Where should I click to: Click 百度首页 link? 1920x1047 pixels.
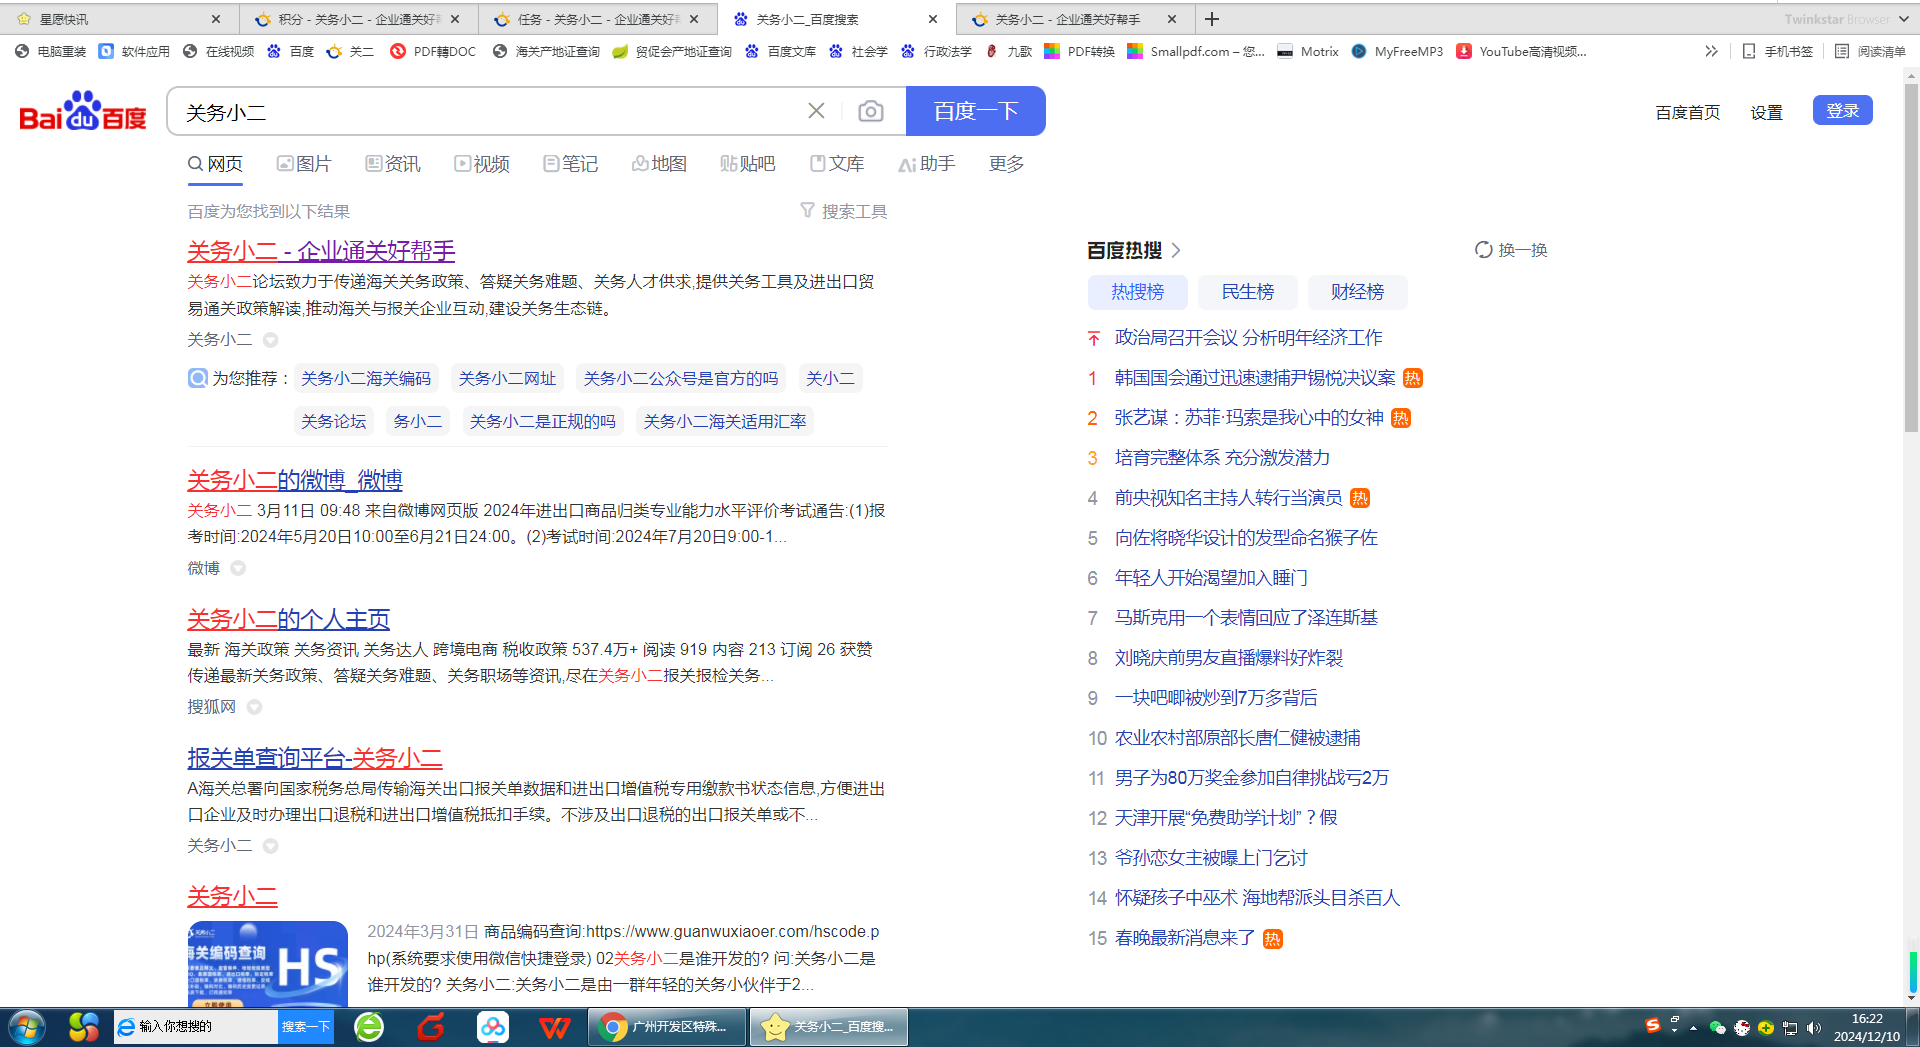pos(1688,112)
